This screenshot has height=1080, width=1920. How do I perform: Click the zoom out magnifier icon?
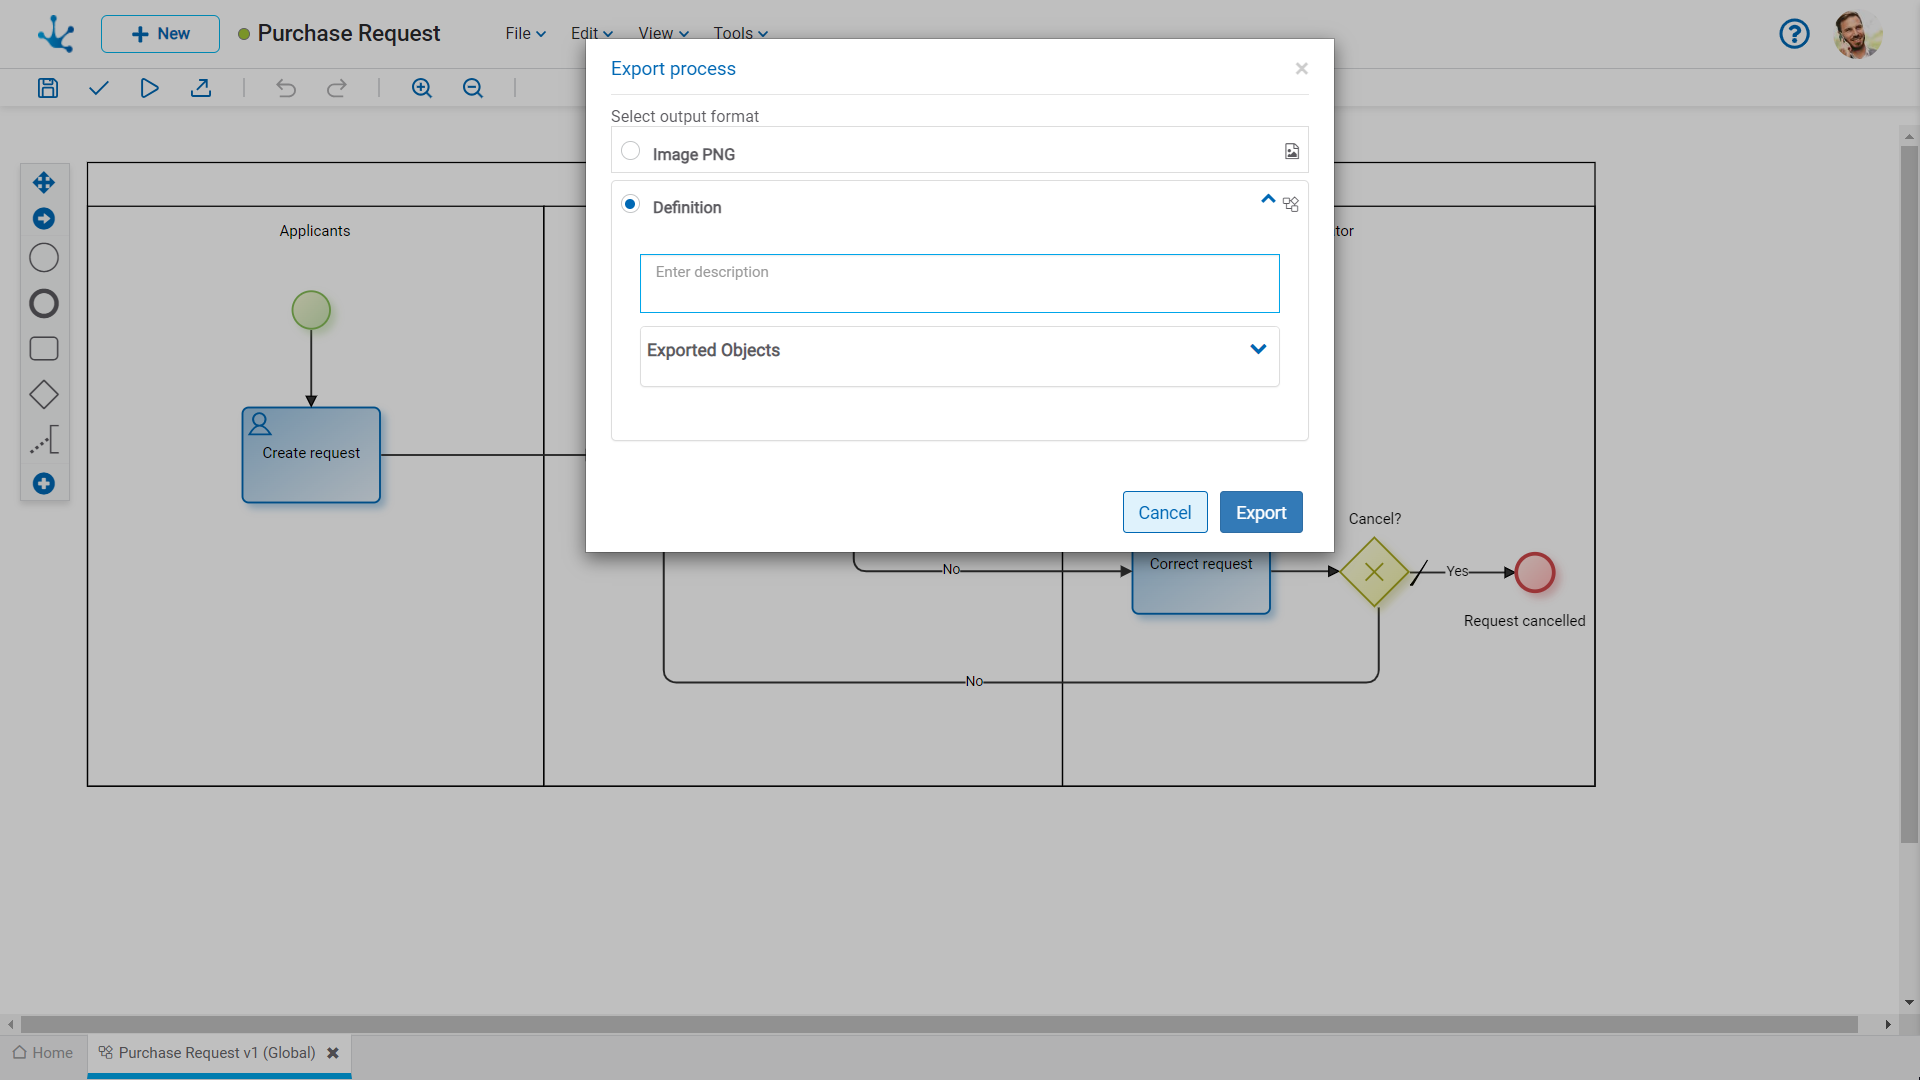click(x=473, y=88)
